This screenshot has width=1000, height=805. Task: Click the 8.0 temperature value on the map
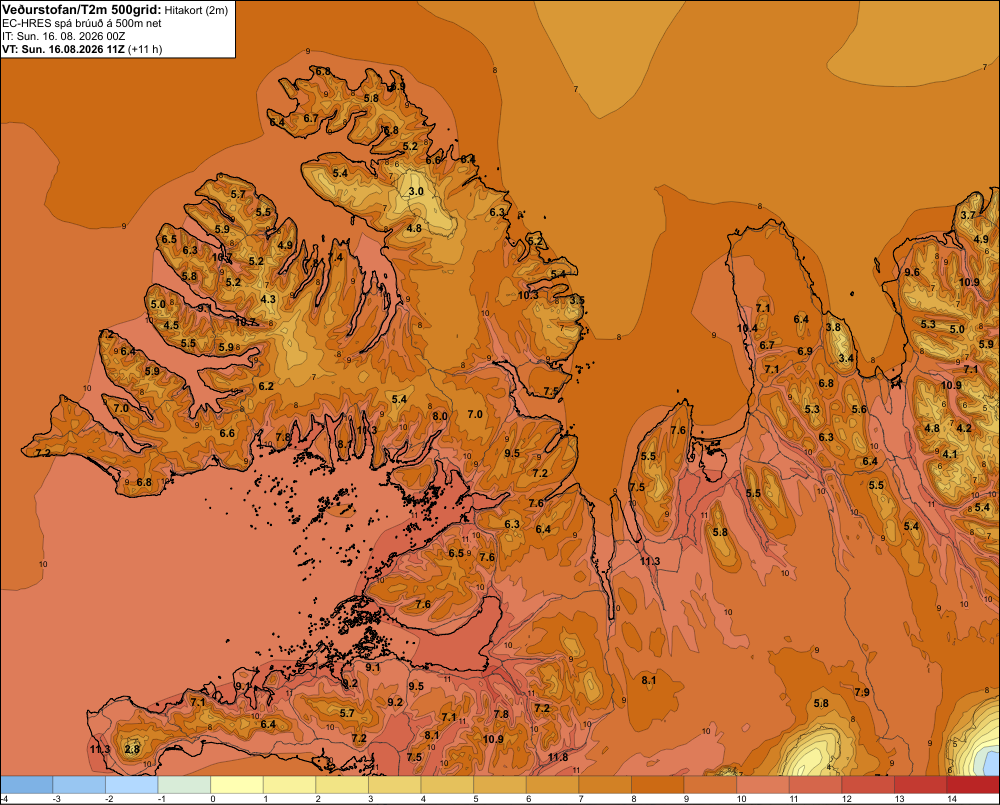440,416
